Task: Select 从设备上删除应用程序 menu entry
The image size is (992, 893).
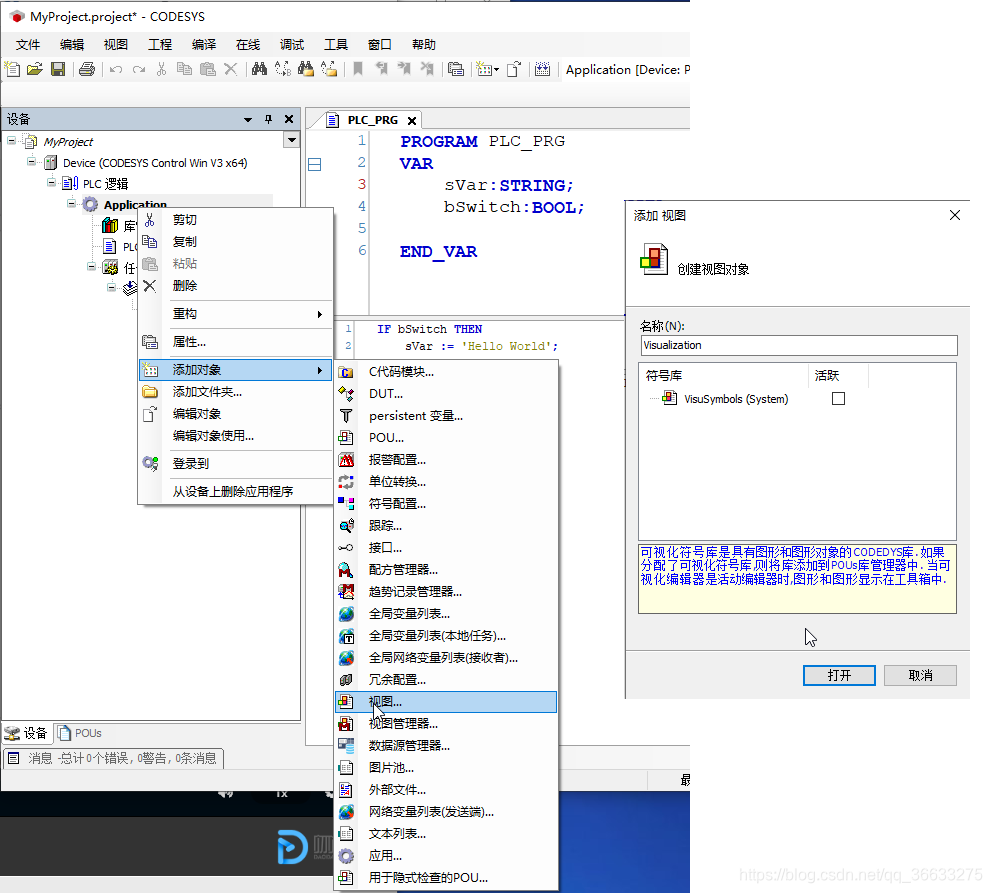Action: click(235, 491)
